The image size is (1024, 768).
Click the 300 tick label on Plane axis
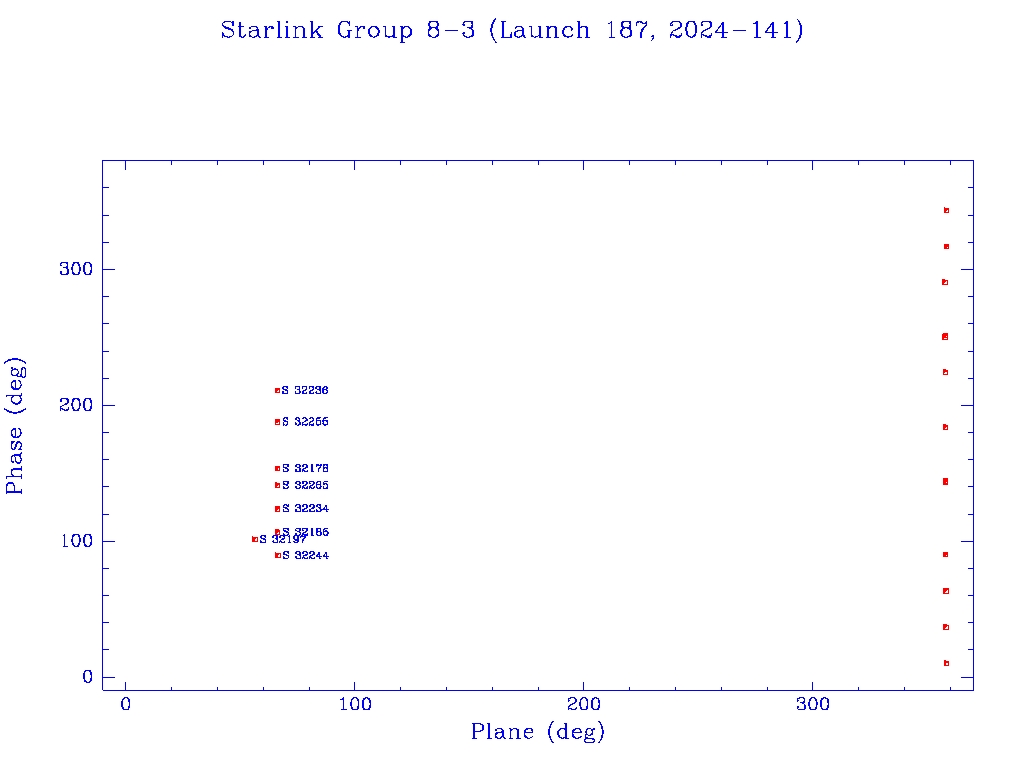point(812,704)
